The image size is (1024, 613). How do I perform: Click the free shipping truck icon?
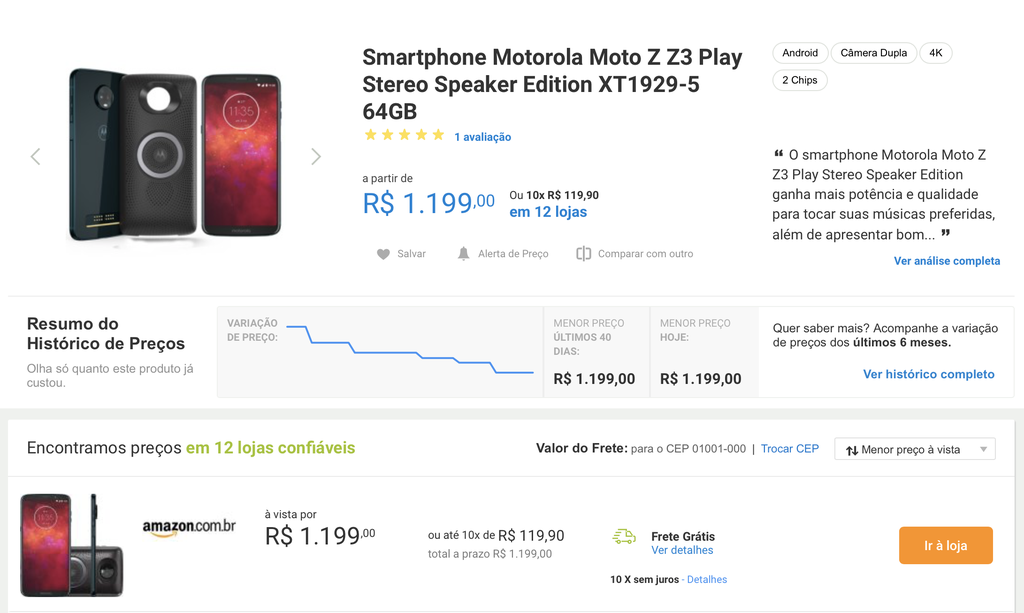point(624,537)
